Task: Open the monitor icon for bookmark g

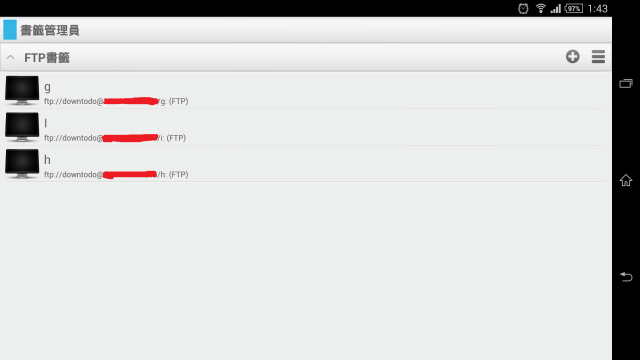Action: point(22,90)
